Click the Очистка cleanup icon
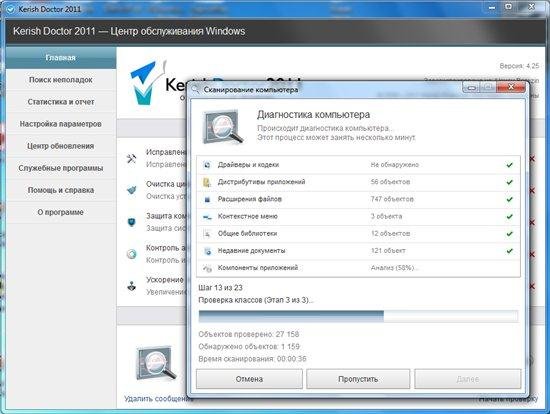Image resolution: width=550 pixels, height=414 pixels. tap(132, 190)
